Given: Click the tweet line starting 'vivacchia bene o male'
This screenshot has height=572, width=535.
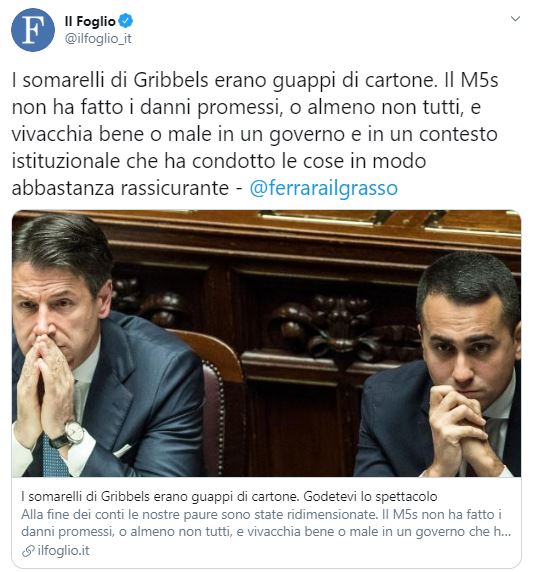Looking at the screenshot, I should click(255, 135).
